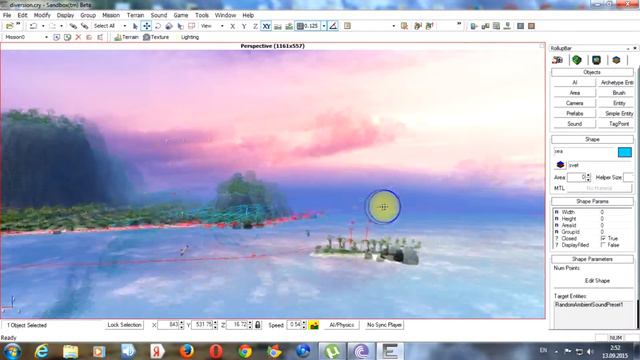640x360 pixels.
Task: Open the grid snap size dropdown arrow
Action: [324, 26]
